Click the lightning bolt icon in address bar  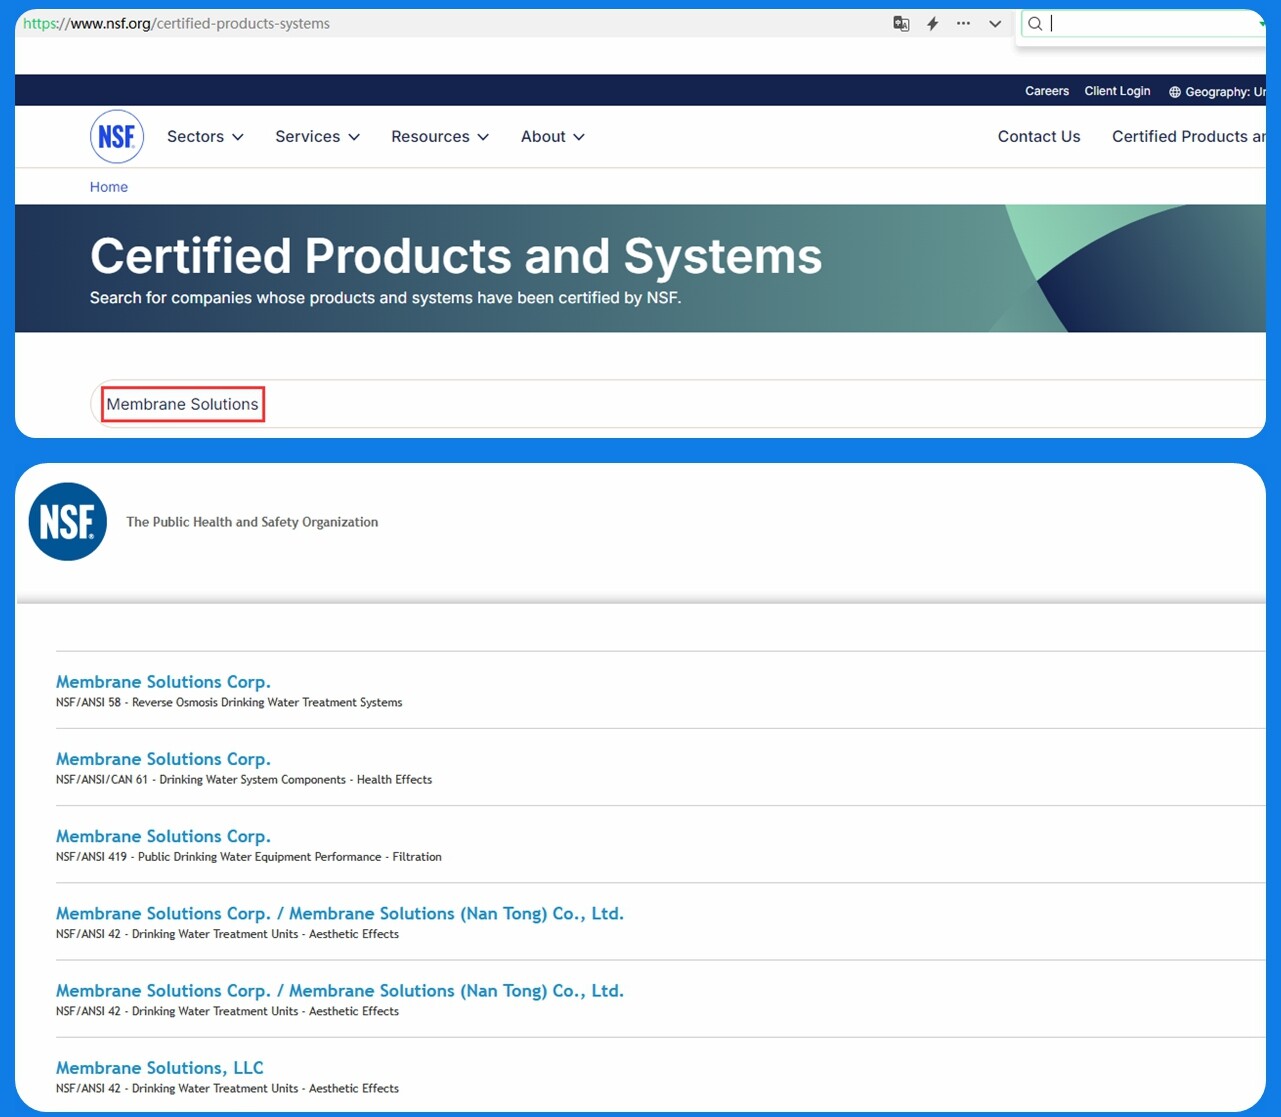[x=932, y=24]
